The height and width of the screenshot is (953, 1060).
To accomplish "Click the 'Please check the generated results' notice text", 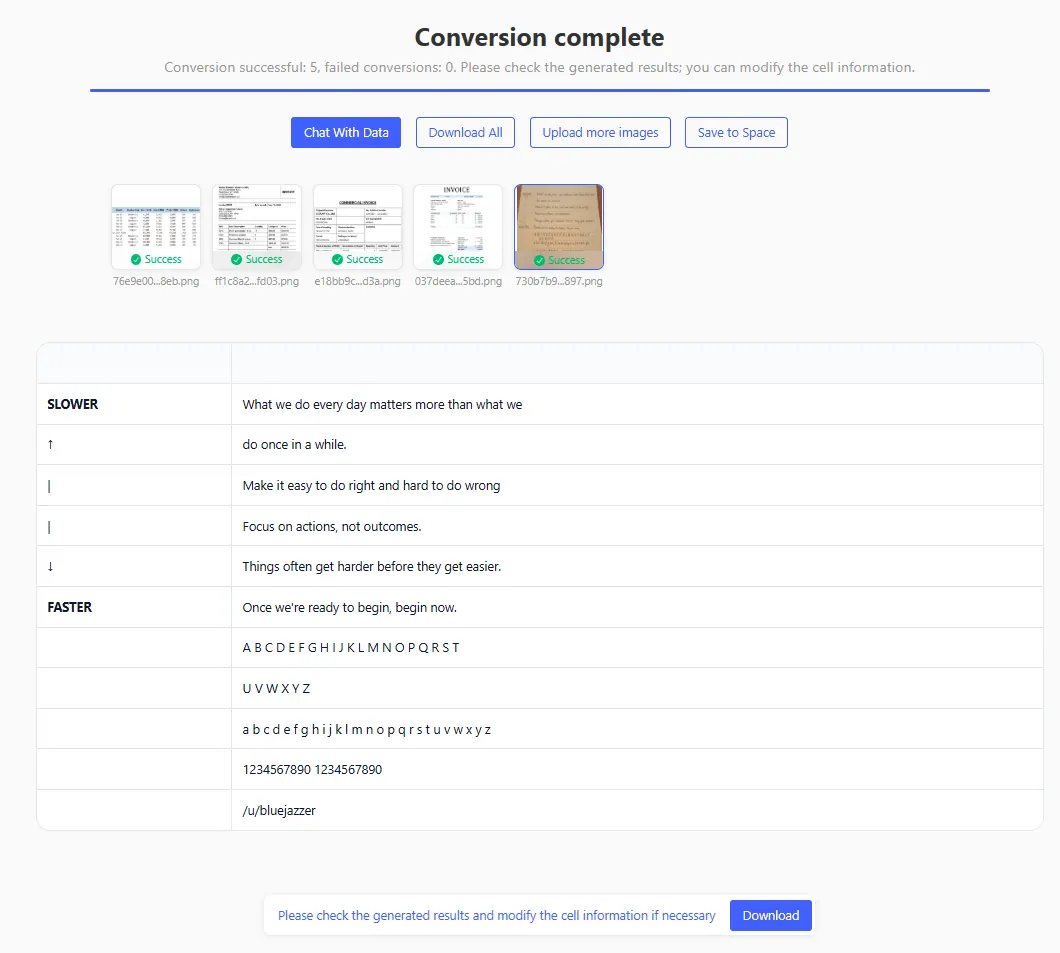I will tap(496, 915).
